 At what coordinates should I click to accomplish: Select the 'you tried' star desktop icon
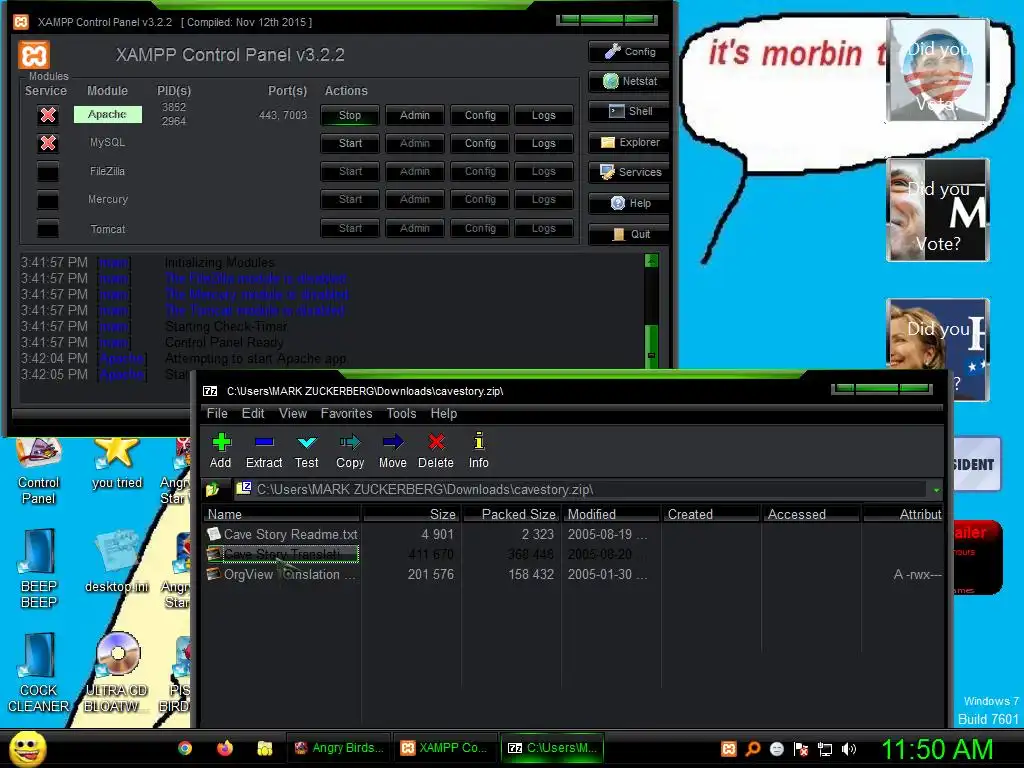(116, 464)
